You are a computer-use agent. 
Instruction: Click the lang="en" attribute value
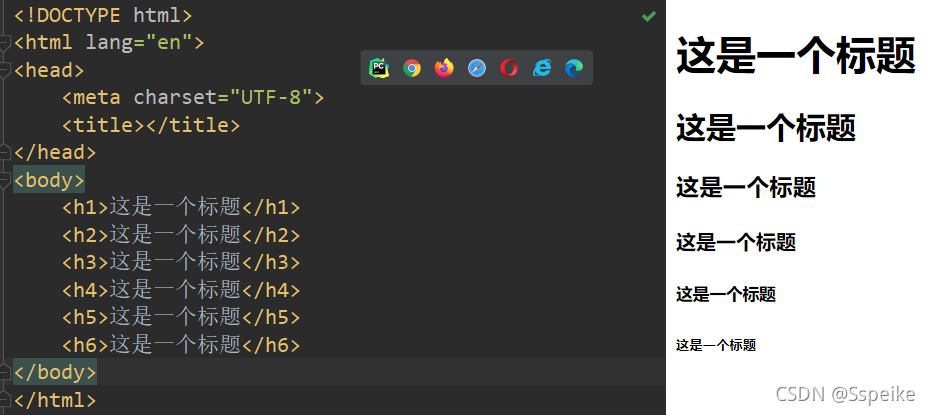168,43
